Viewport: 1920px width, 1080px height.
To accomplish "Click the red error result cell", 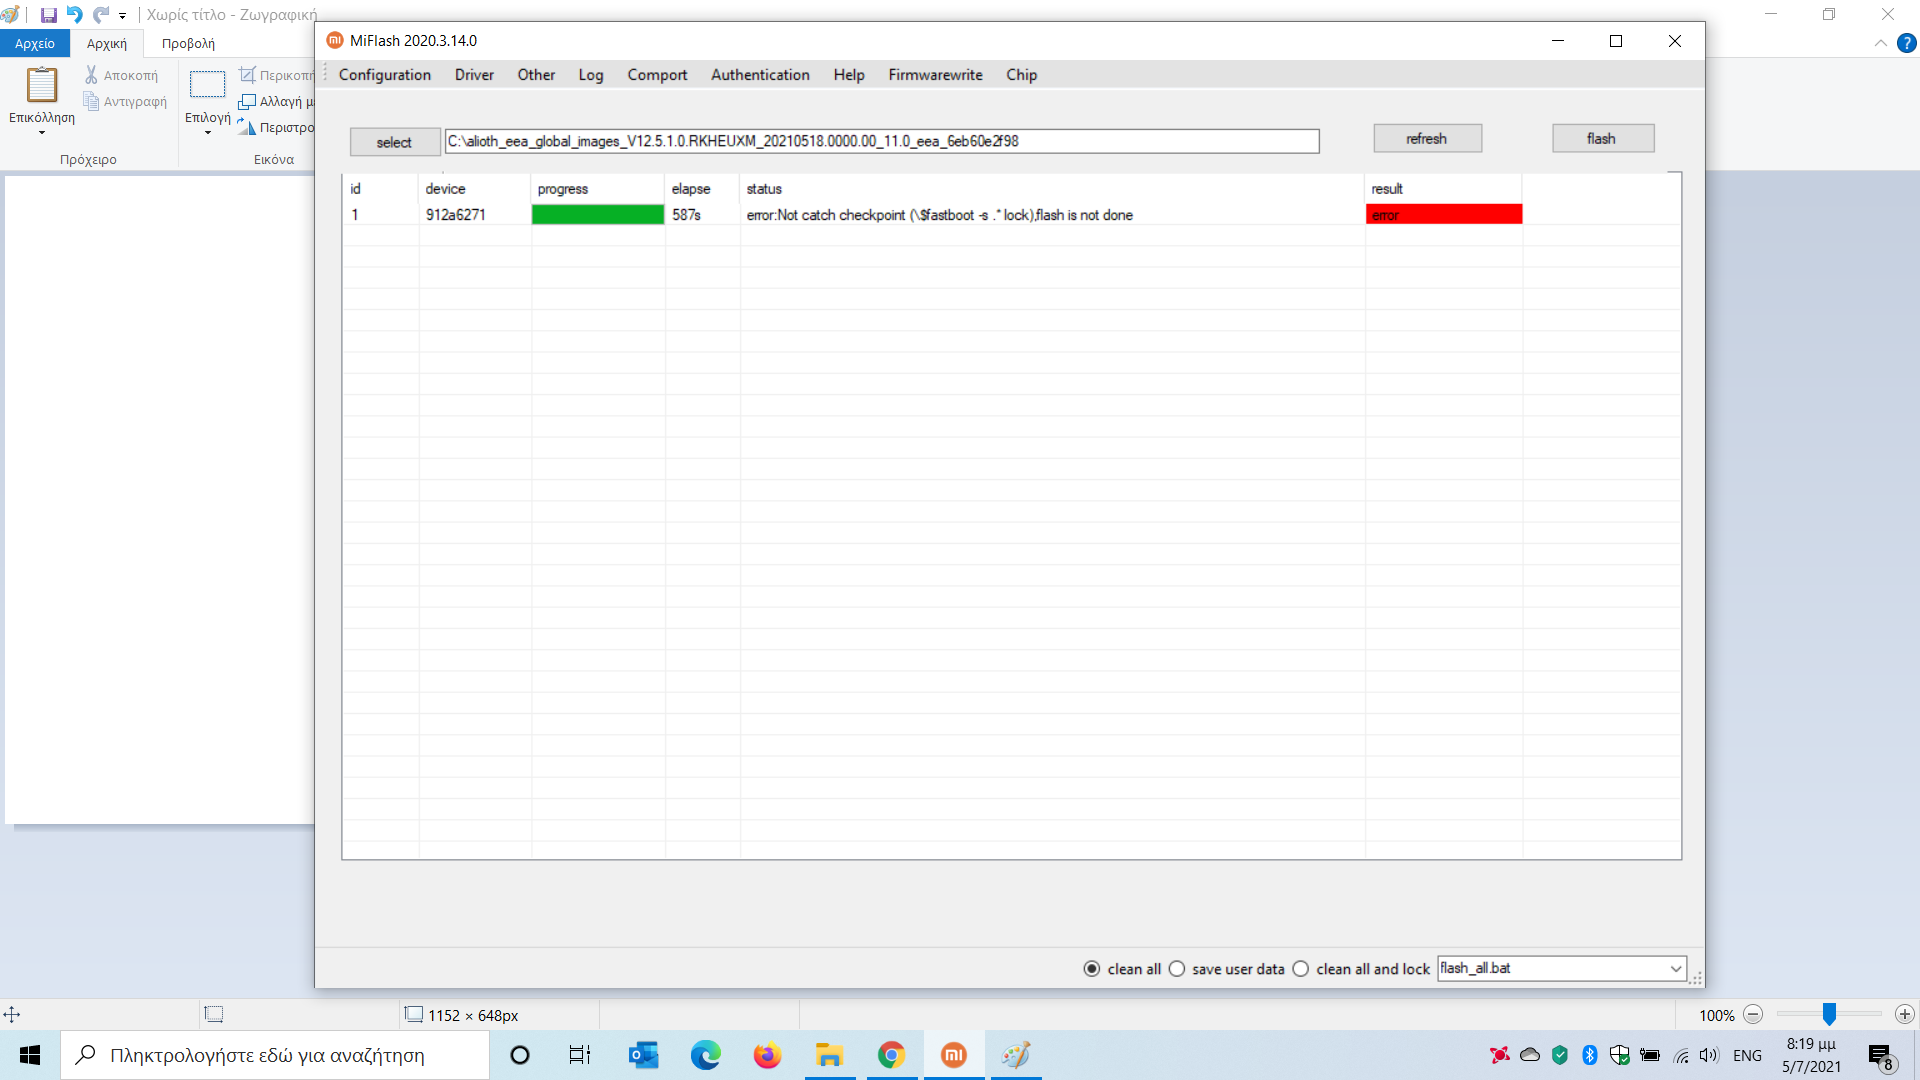I will (x=1444, y=214).
